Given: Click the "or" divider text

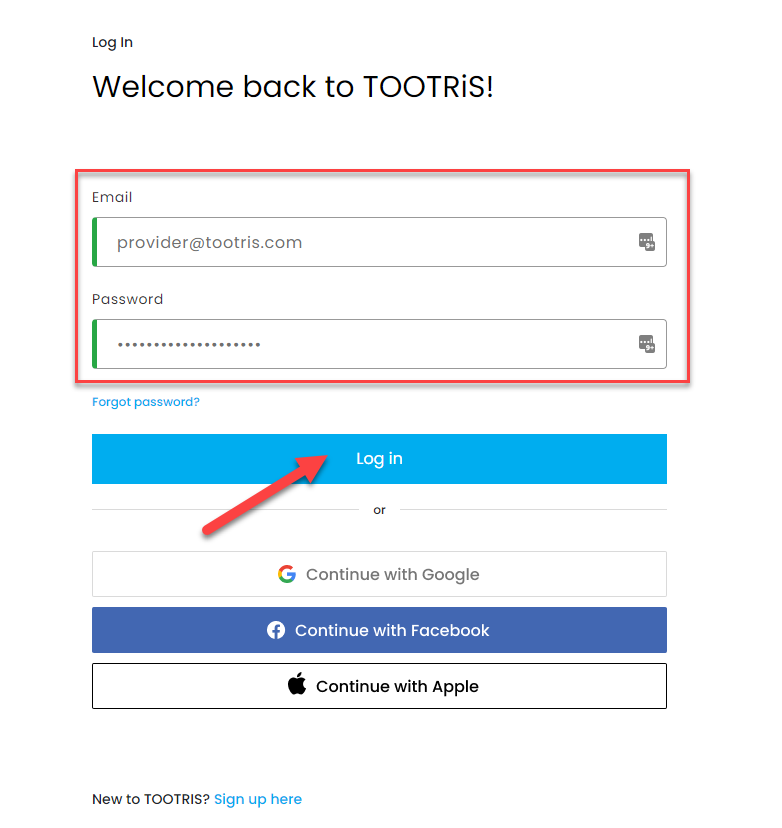Looking at the screenshot, I should coord(379,510).
